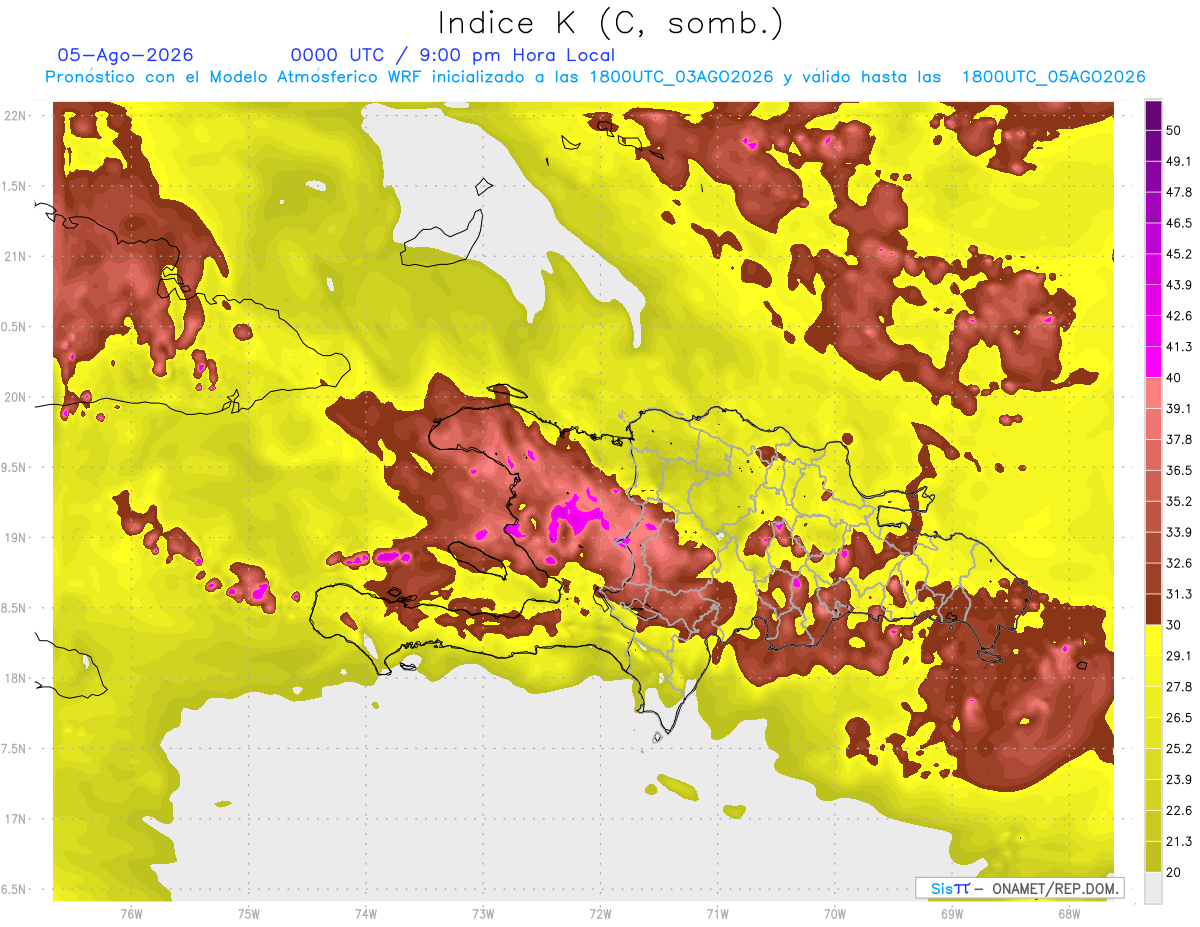Screen dimensions: 1200x927
Task: Click the '47.8' color scale value
Action: coord(1178,192)
